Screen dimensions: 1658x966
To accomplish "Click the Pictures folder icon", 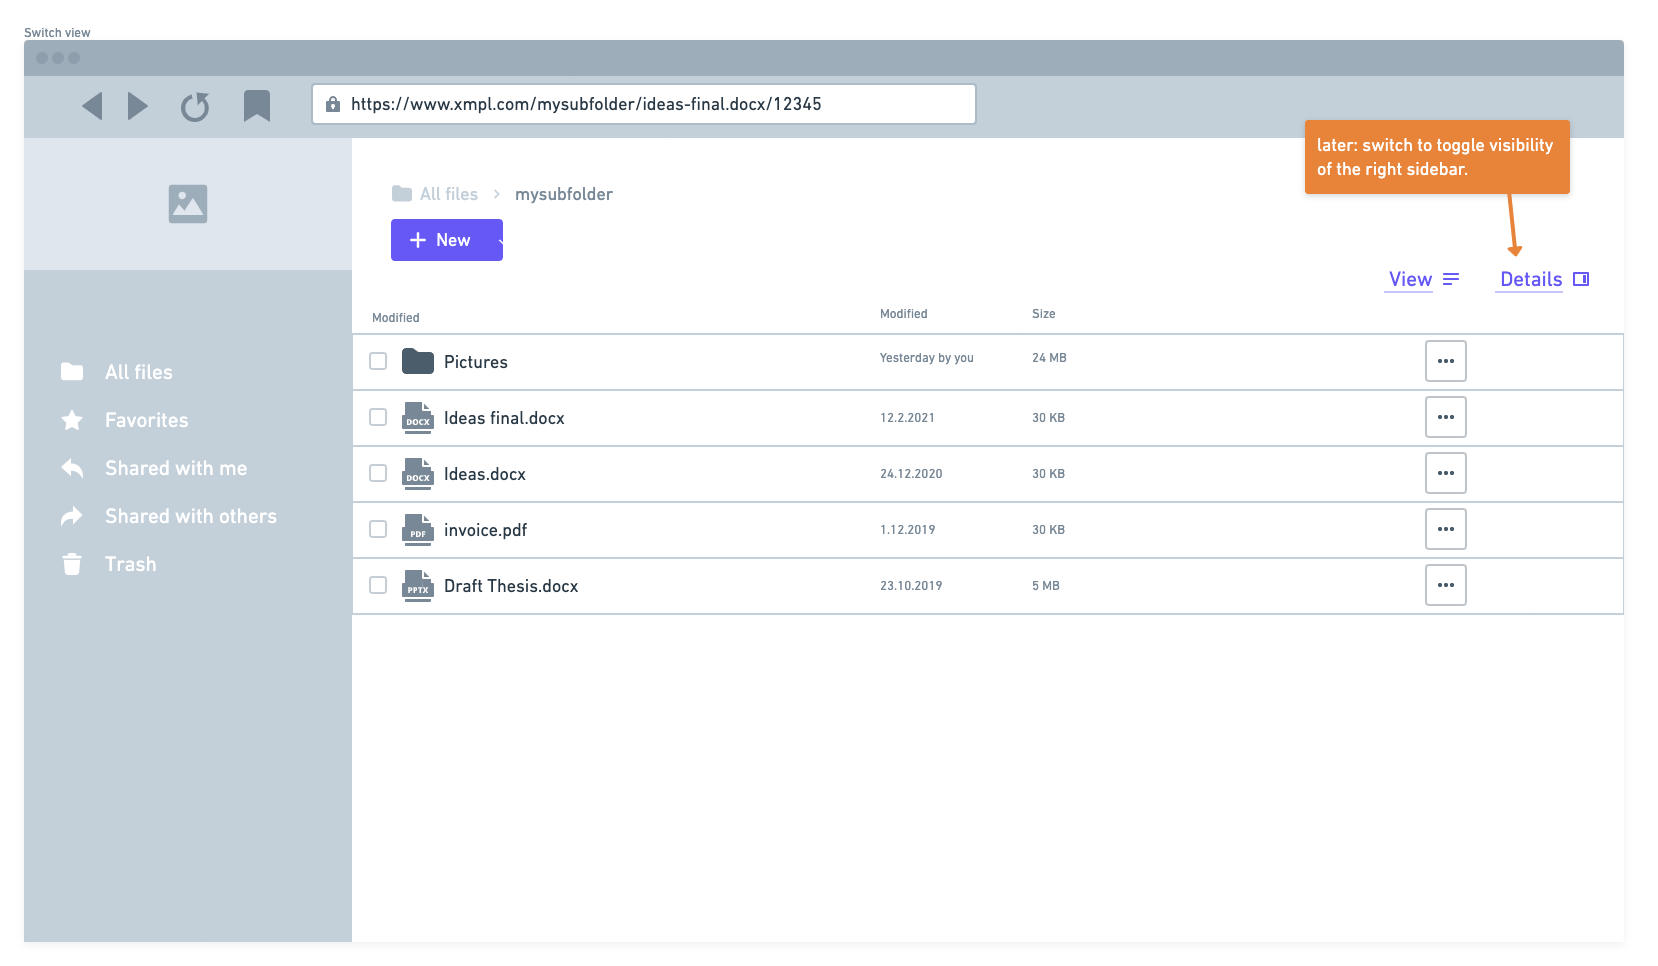I will coord(418,361).
